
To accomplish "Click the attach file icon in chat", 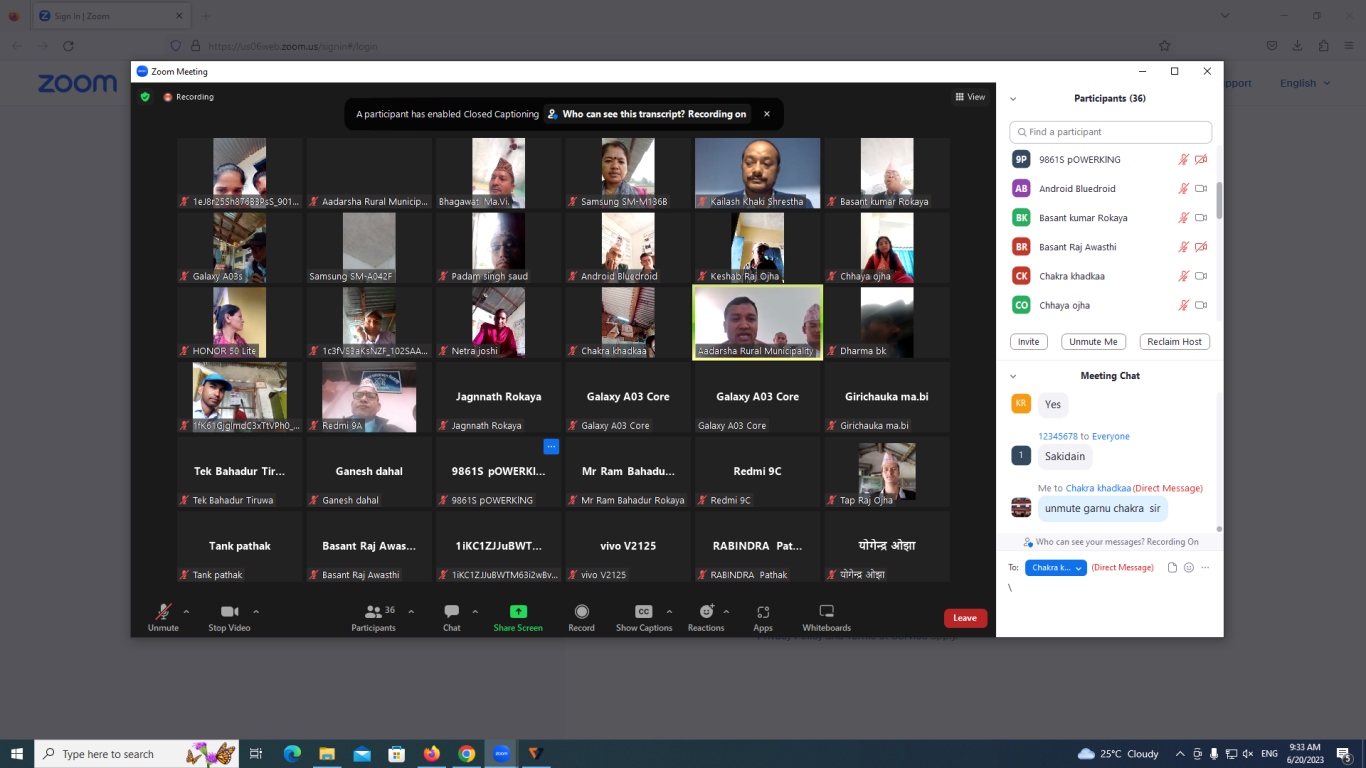I will (x=1172, y=568).
